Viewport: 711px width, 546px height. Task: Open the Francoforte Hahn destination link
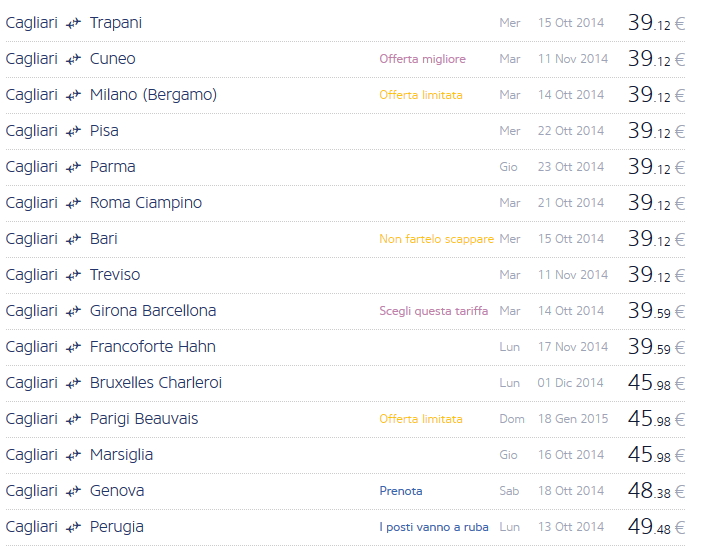pyautogui.click(x=152, y=347)
